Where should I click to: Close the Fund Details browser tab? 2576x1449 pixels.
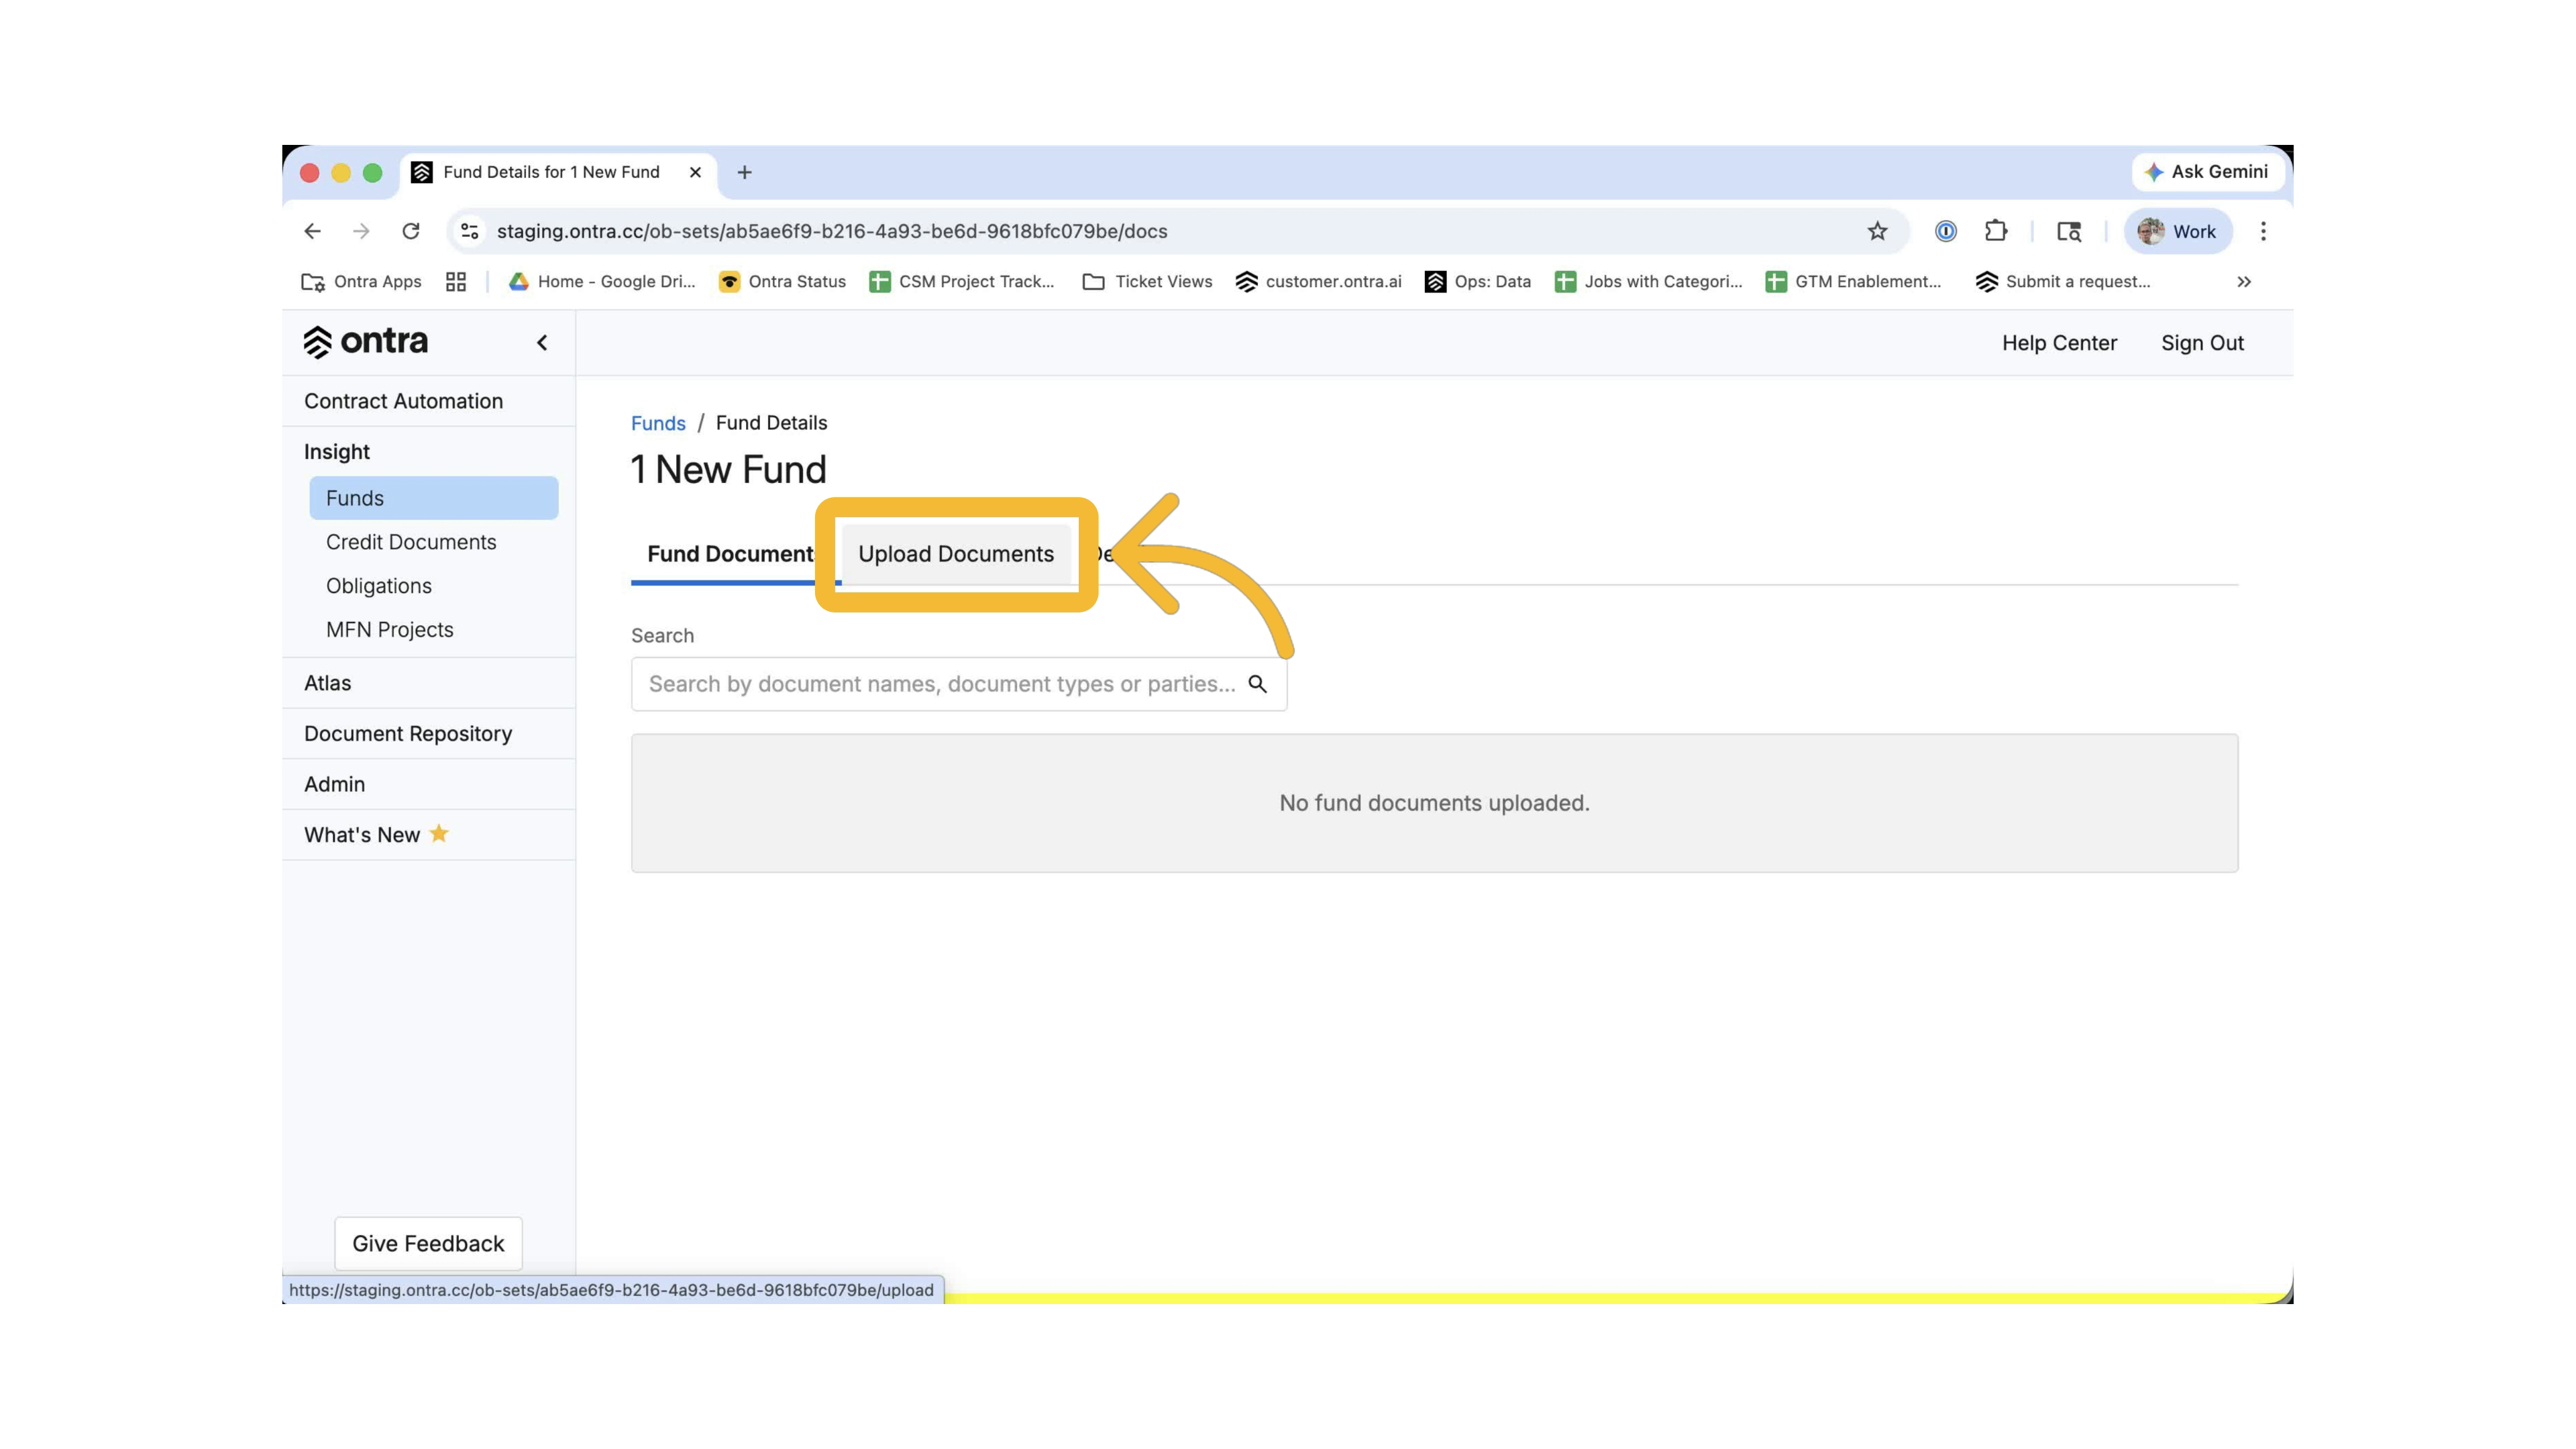tap(695, 172)
